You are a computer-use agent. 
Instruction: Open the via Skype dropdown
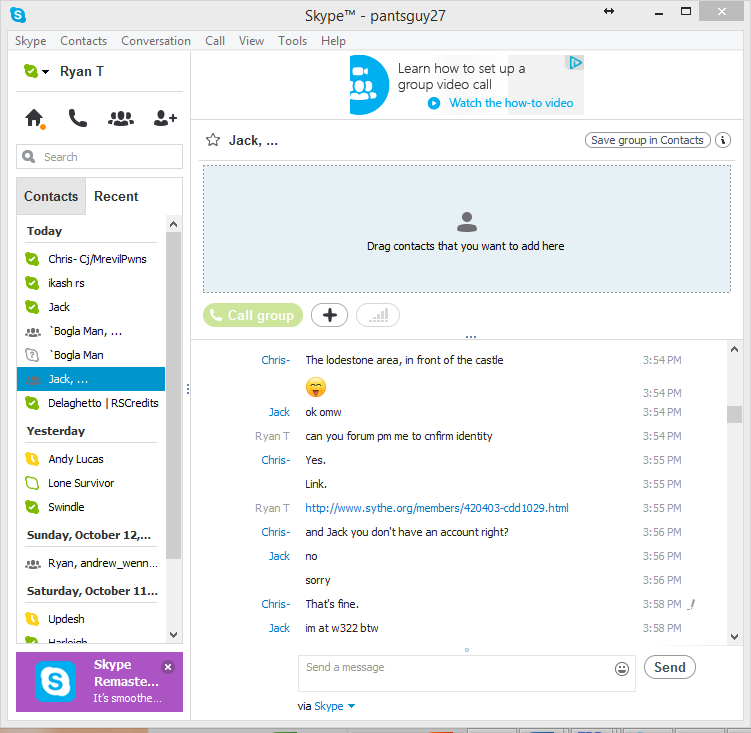334,706
